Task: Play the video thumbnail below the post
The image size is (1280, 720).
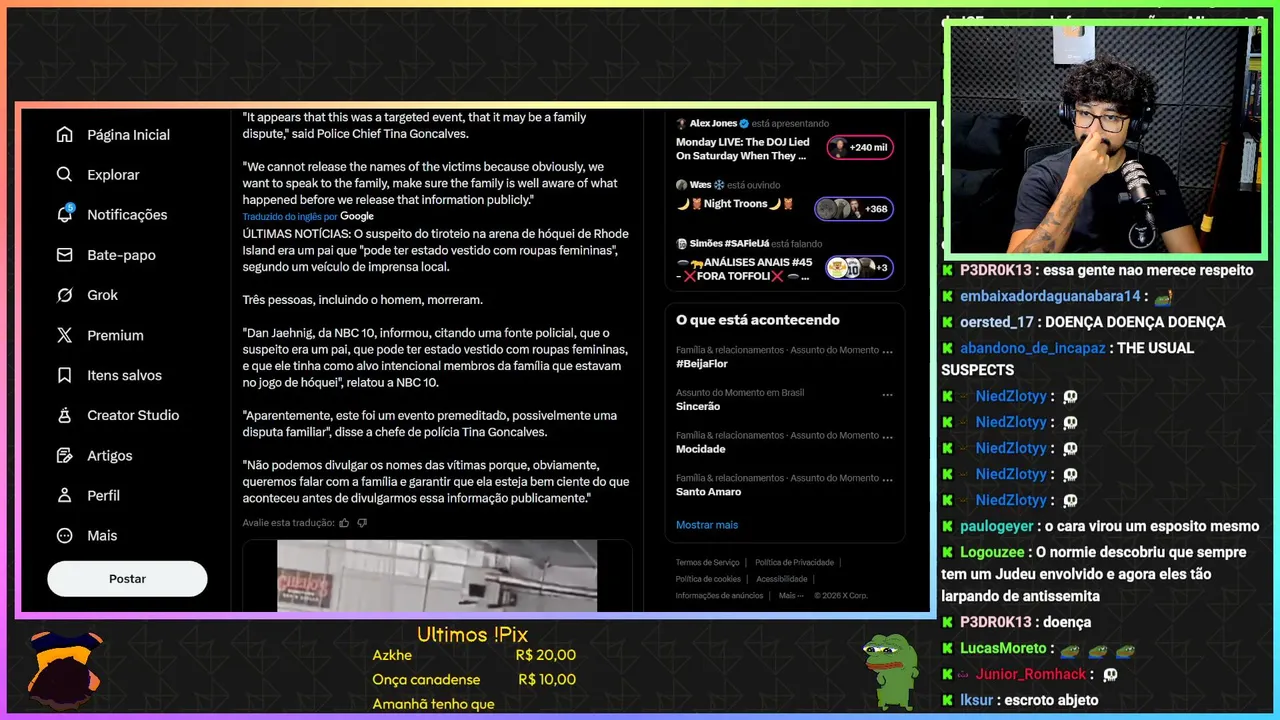Action: coord(437,575)
